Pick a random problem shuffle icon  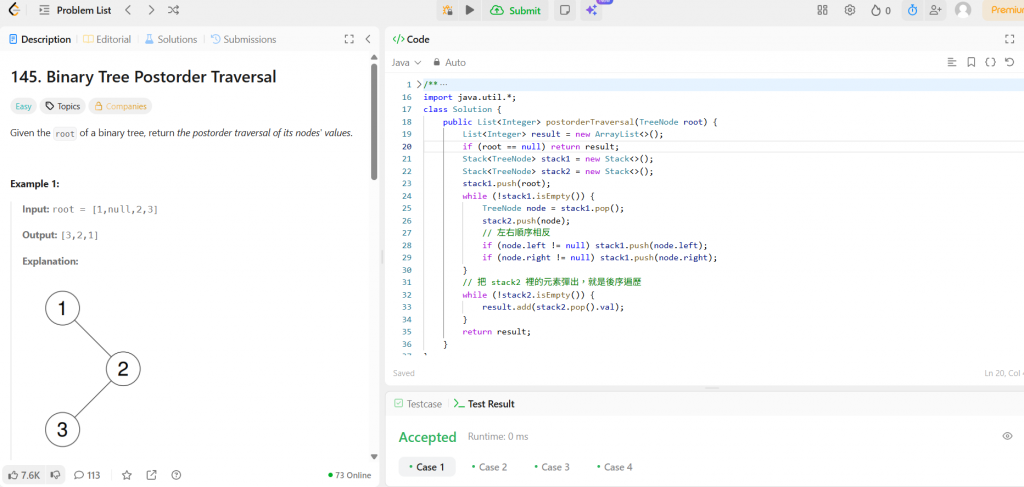pyautogui.click(x=174, y=10)
